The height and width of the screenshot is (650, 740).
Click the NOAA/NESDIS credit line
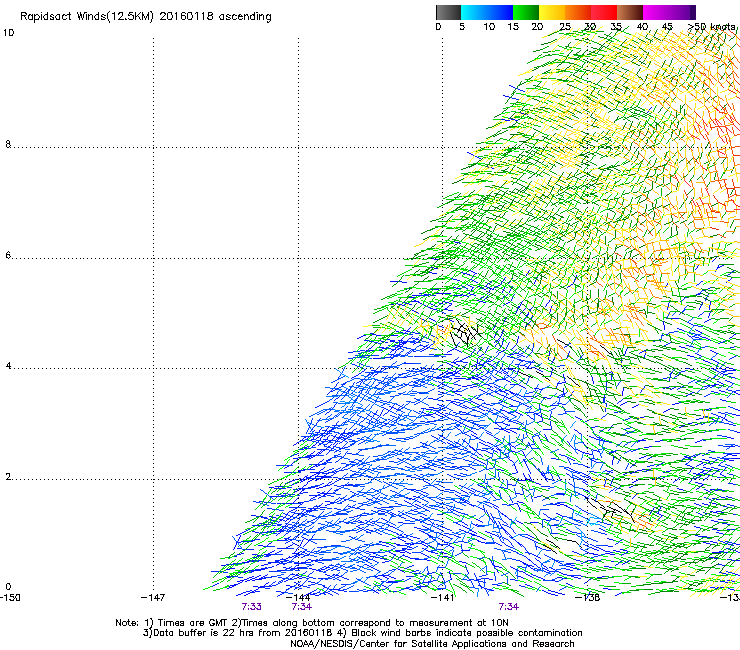[432, 644]
